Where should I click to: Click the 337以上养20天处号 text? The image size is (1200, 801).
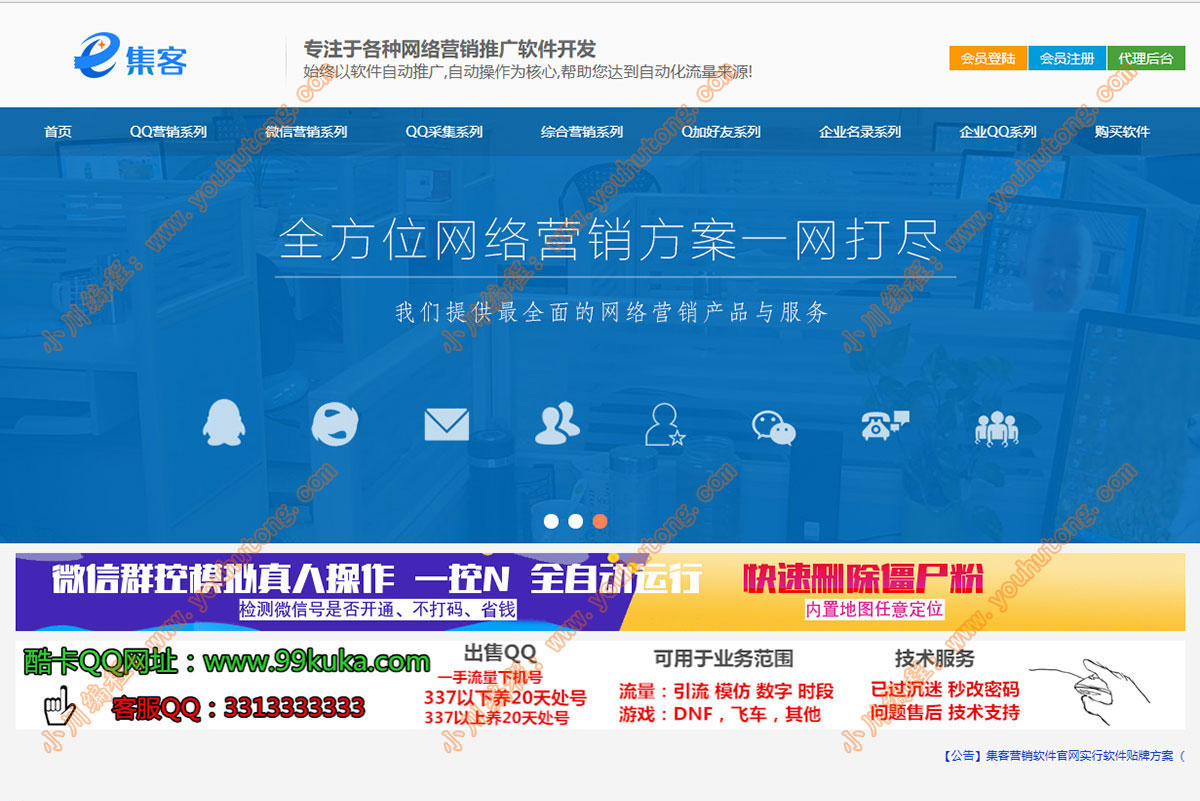497,718
